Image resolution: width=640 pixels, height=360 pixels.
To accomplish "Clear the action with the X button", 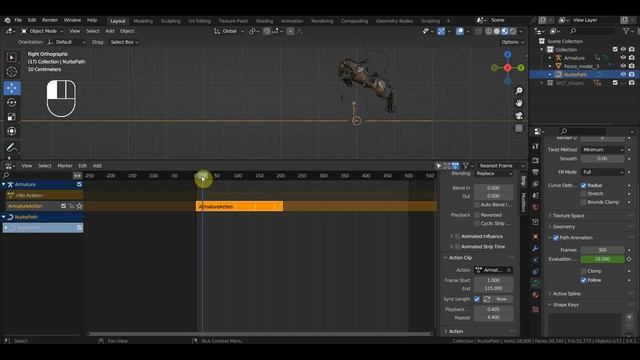I will [x=509, y=270].
